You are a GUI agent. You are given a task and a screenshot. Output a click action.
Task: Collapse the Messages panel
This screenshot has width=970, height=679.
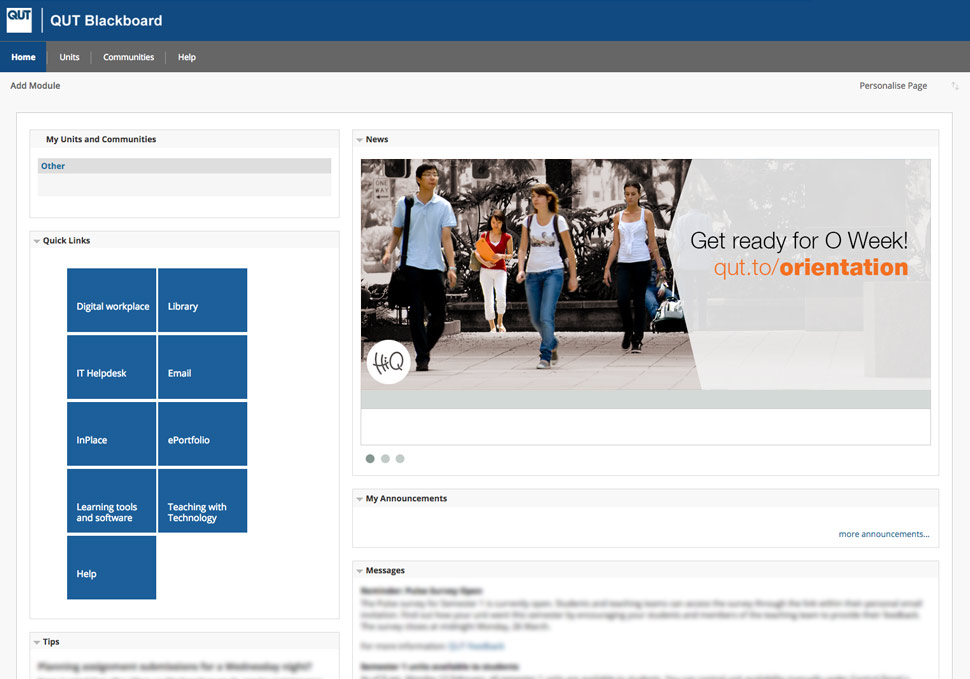359,570
